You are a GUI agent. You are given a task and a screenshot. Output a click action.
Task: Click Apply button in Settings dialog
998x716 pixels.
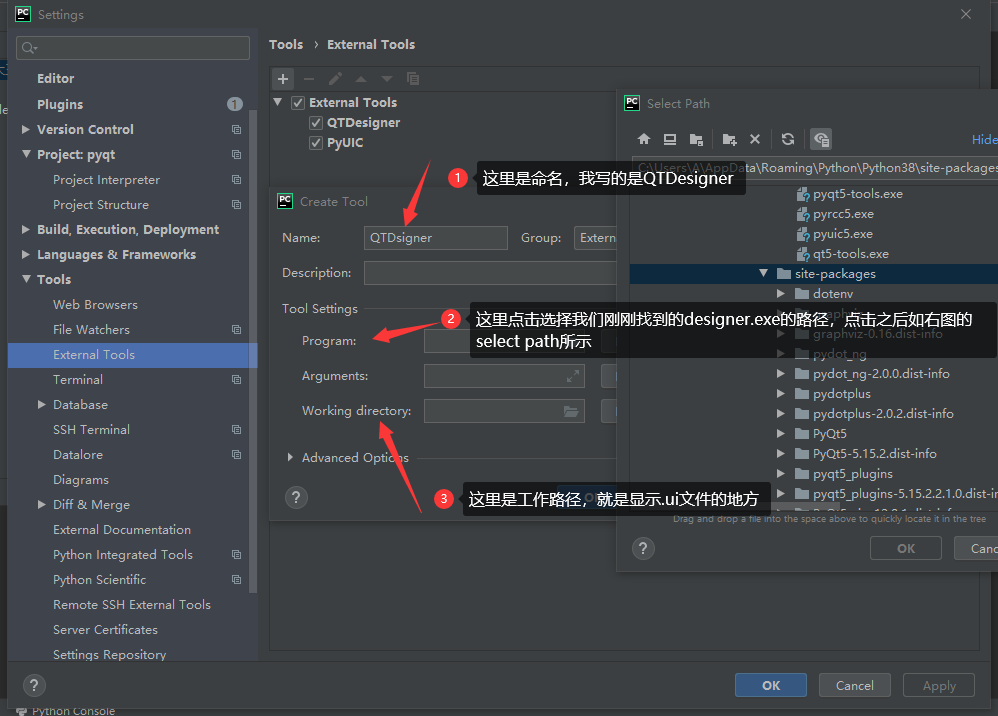click(x=939, y=685)
